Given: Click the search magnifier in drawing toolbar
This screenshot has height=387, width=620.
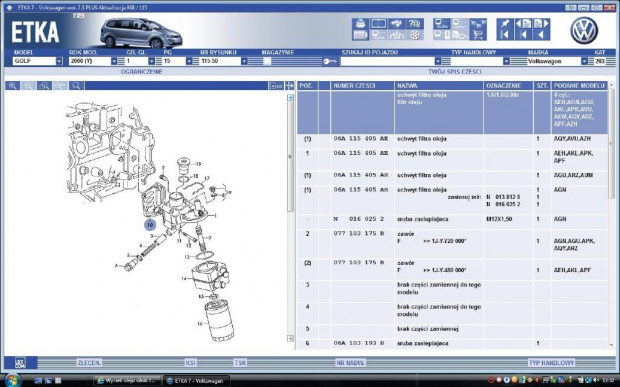Looking at the screenshot, I should pyautogui.click(x=76, y=86).
